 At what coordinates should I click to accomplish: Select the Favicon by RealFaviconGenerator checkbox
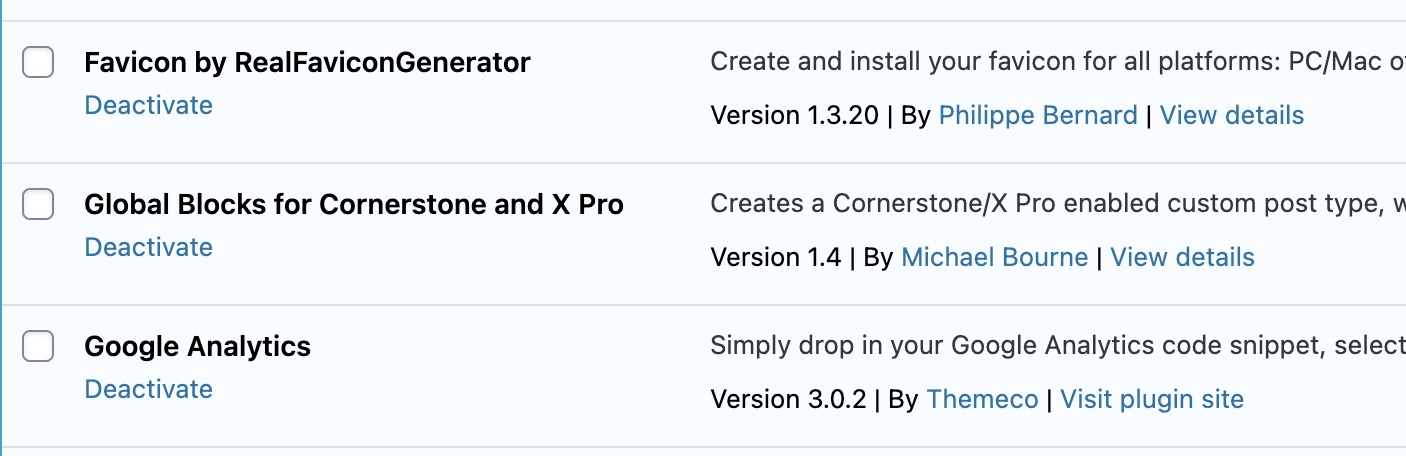point(38,63)
